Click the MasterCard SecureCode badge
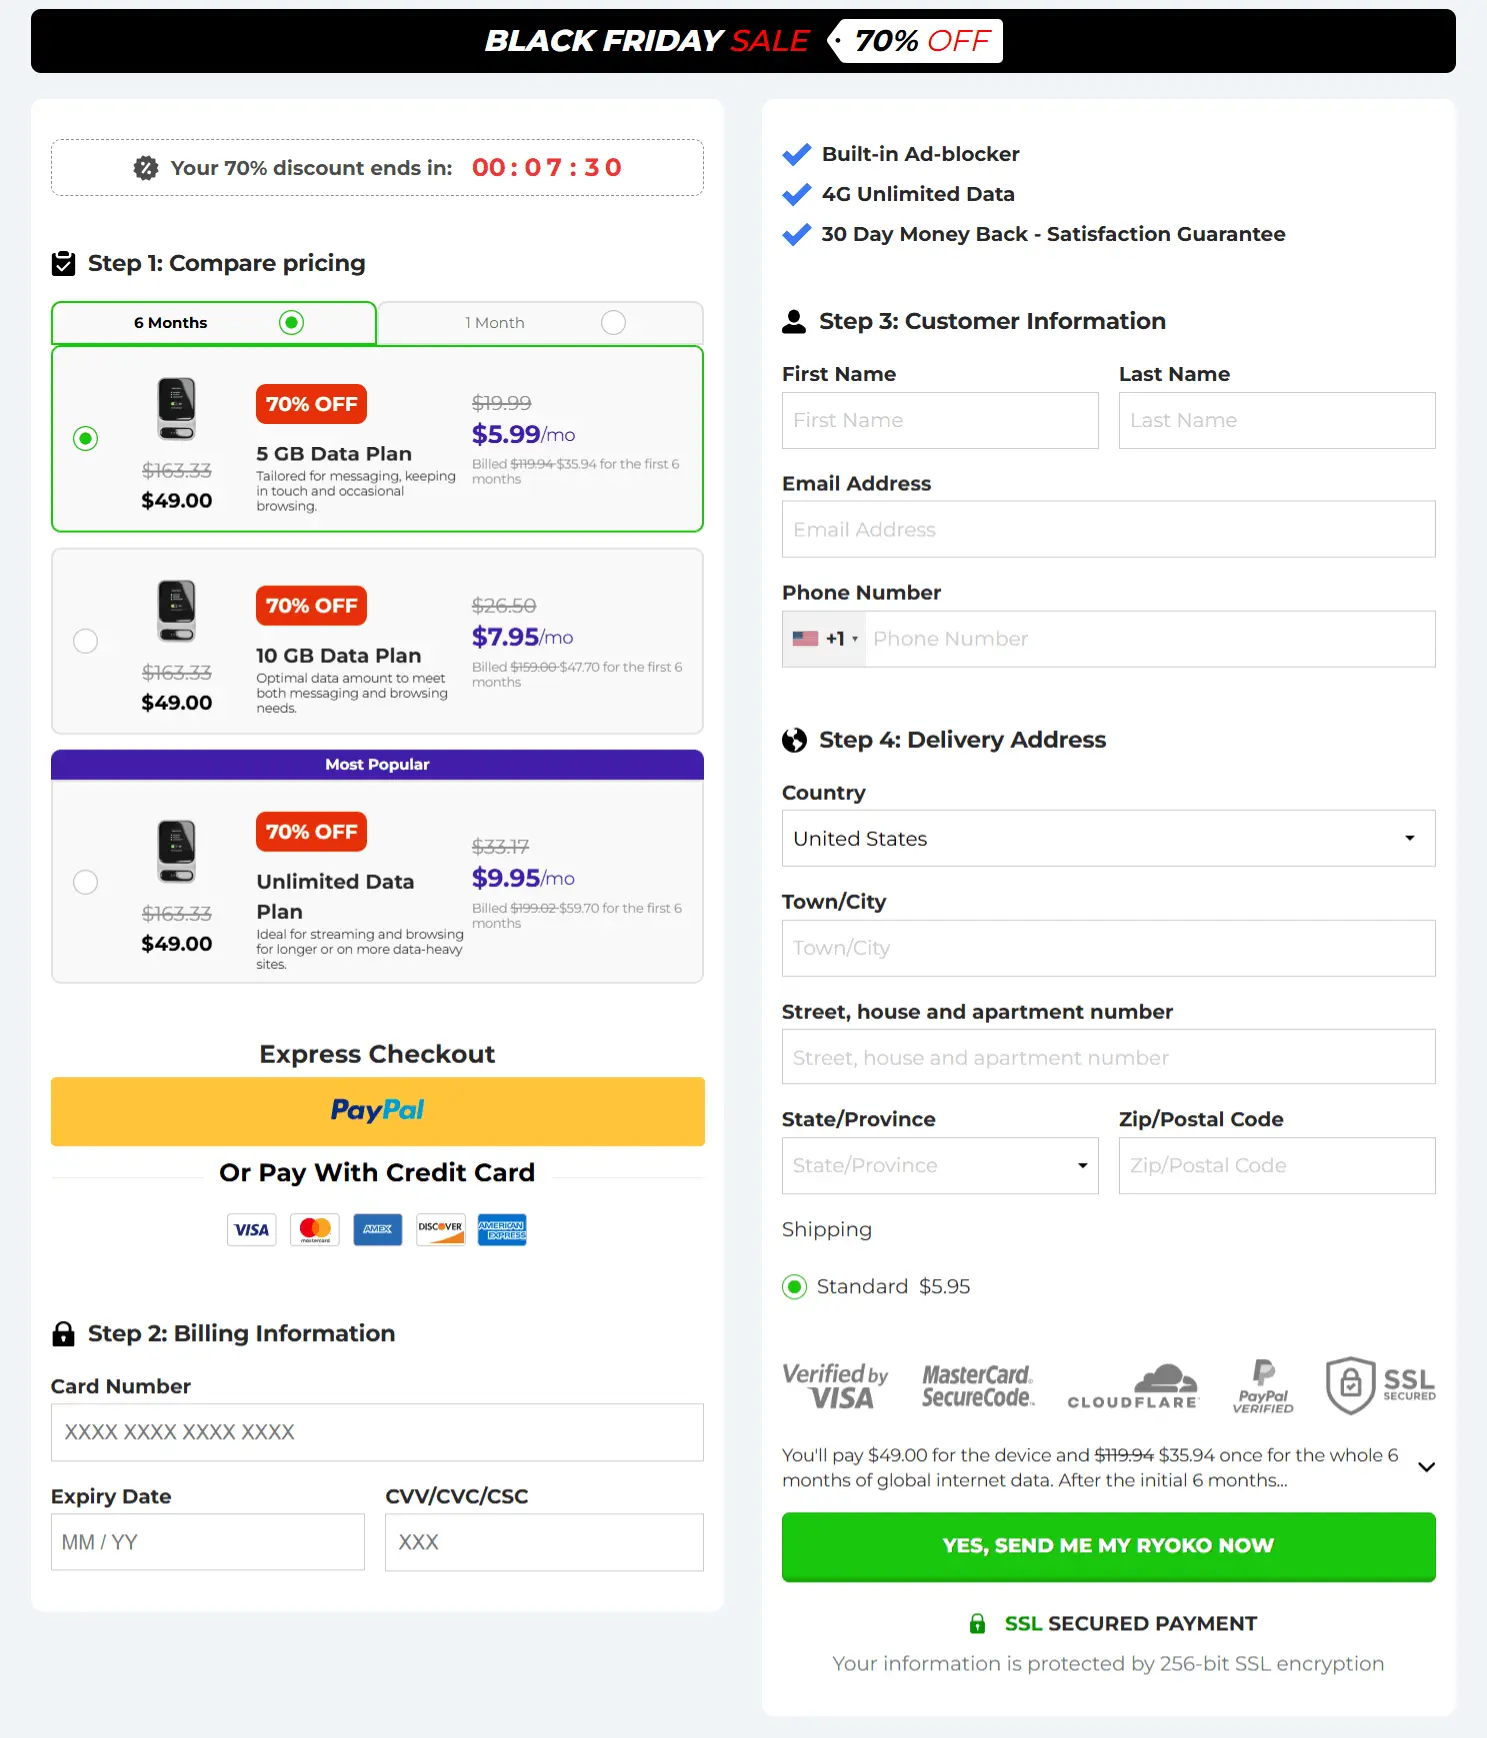This screenshot has height=1738, width=1487. pyautogui.click(x=978, y=1386)
